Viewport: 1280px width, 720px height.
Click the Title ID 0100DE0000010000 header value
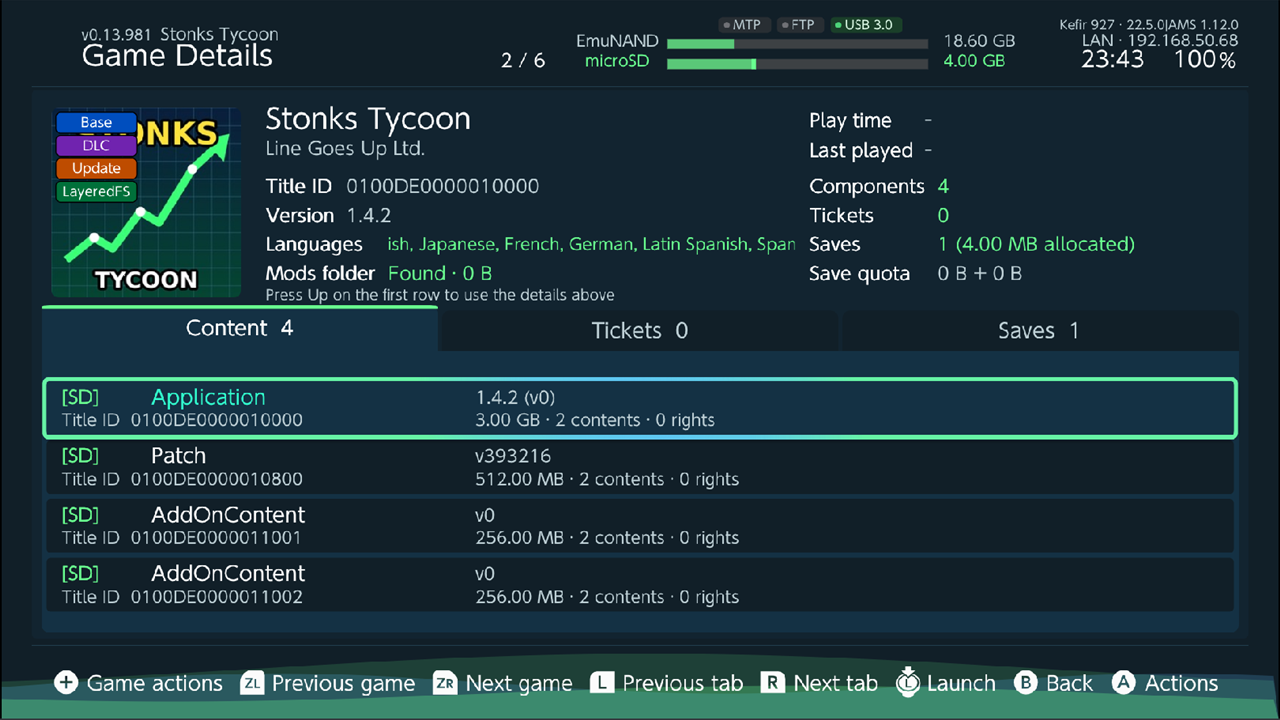[x=442, y=187]
